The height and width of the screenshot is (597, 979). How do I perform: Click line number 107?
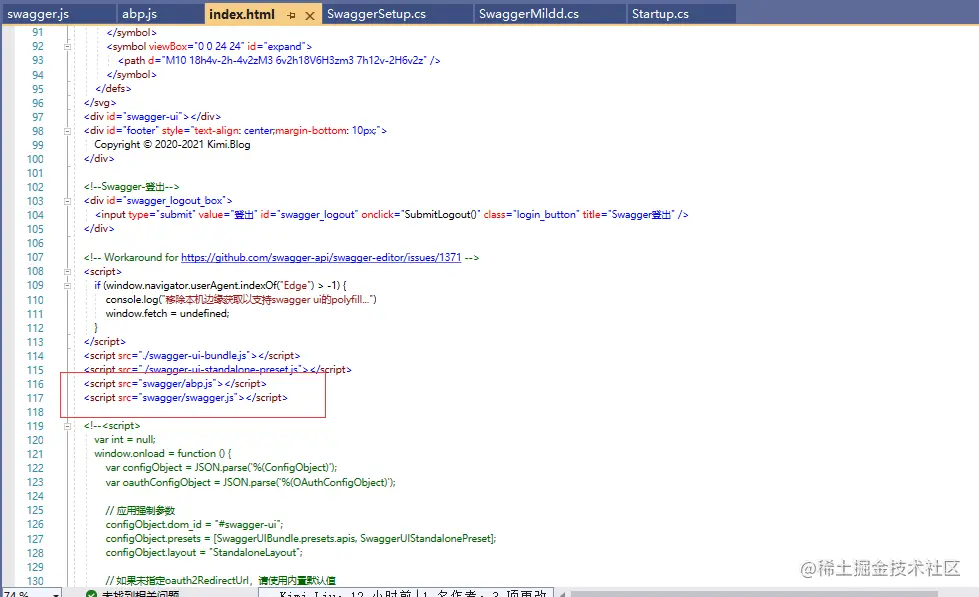pos(35,257)
